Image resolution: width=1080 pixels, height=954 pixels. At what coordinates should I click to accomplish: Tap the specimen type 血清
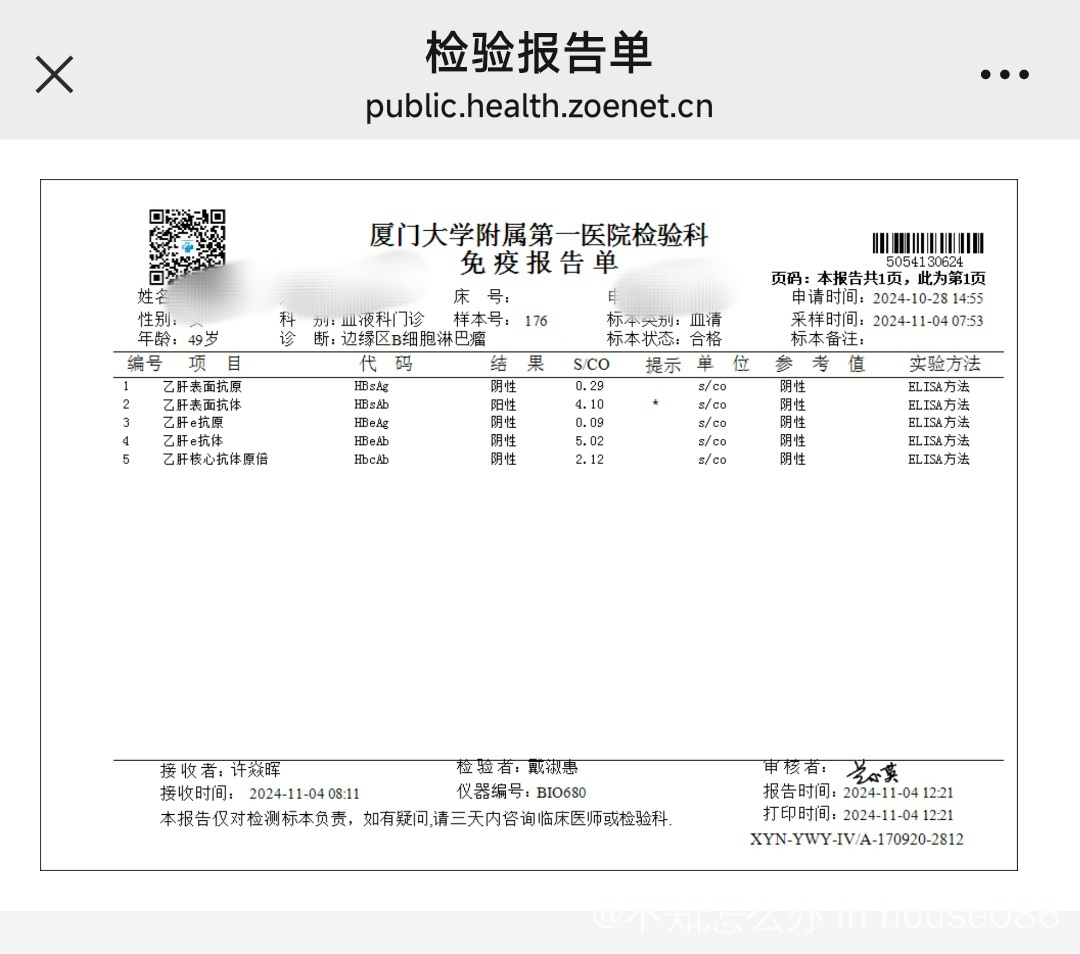click(x=706, y=320)
